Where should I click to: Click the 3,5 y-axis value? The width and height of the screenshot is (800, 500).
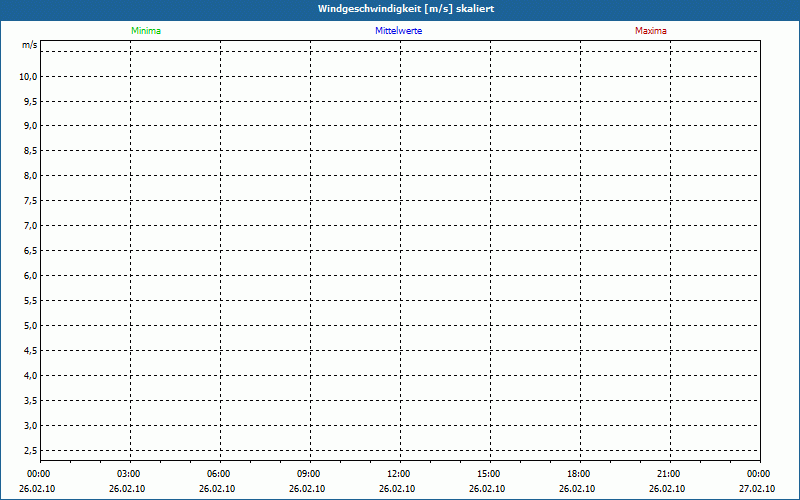pyautogui.click(x=31, y=401)
